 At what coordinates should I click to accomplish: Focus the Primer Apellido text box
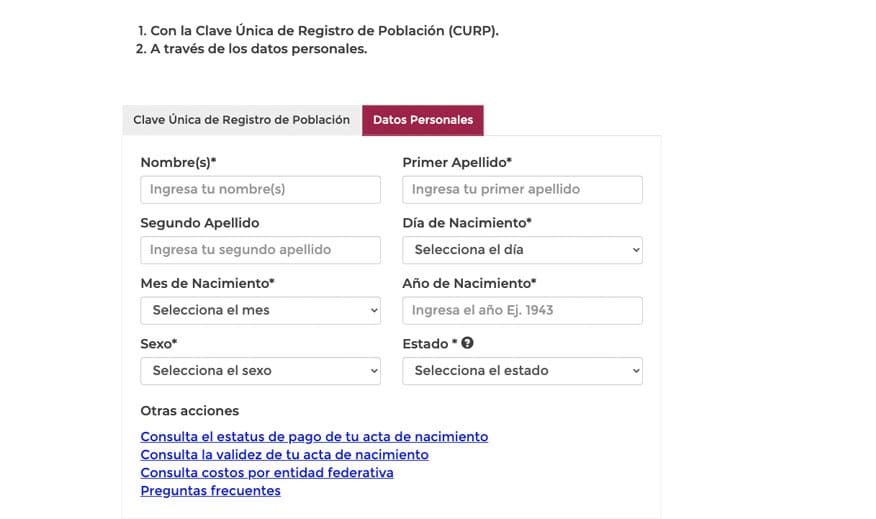tap(522, 189)
